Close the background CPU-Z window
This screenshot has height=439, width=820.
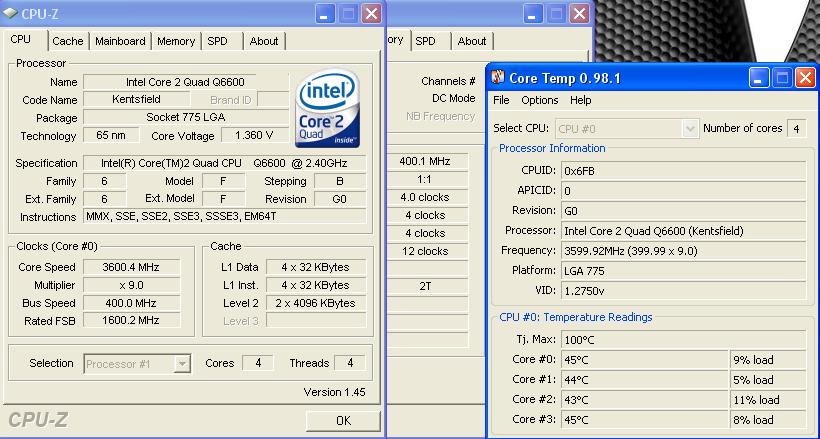[579, 14]
